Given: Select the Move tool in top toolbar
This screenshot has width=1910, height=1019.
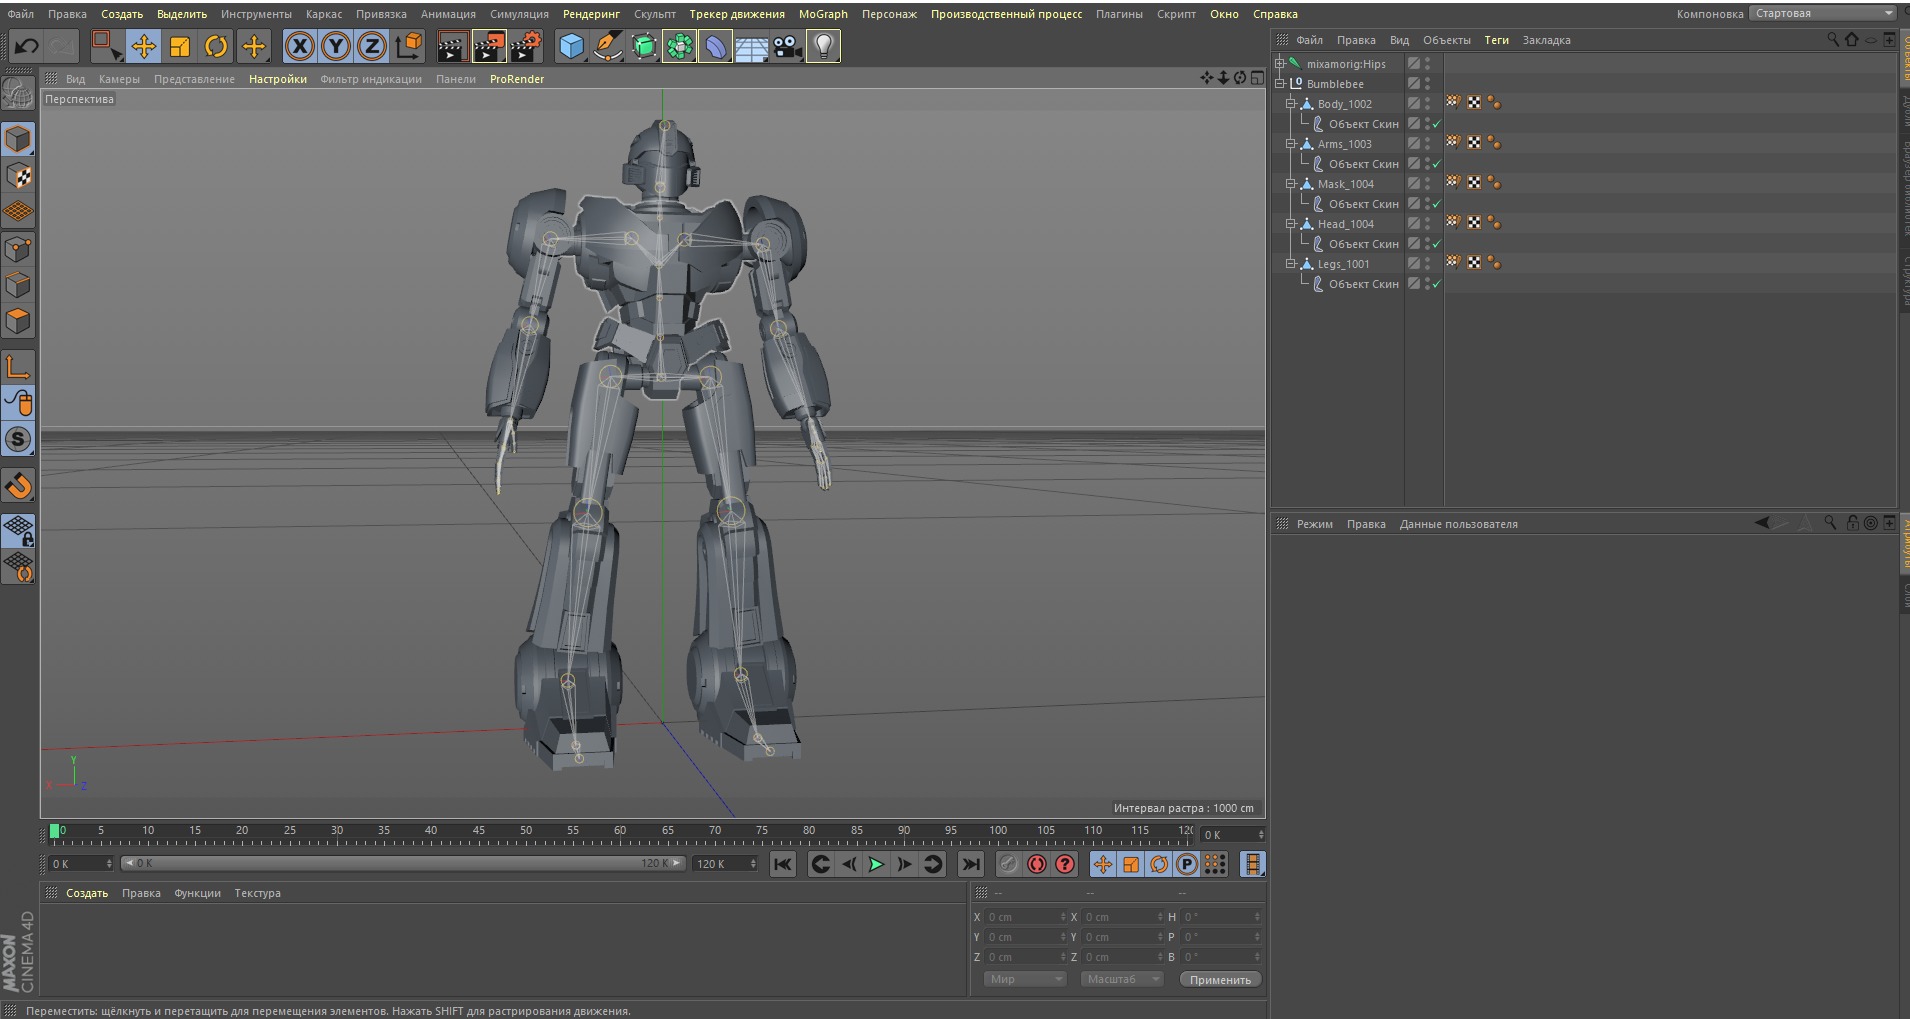Looking at the screenshot, I should click(x=144, y=46).
